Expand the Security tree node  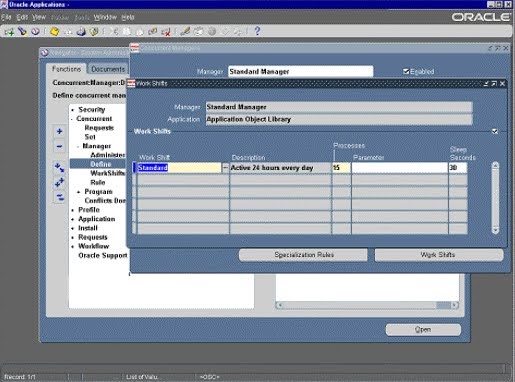73,110
